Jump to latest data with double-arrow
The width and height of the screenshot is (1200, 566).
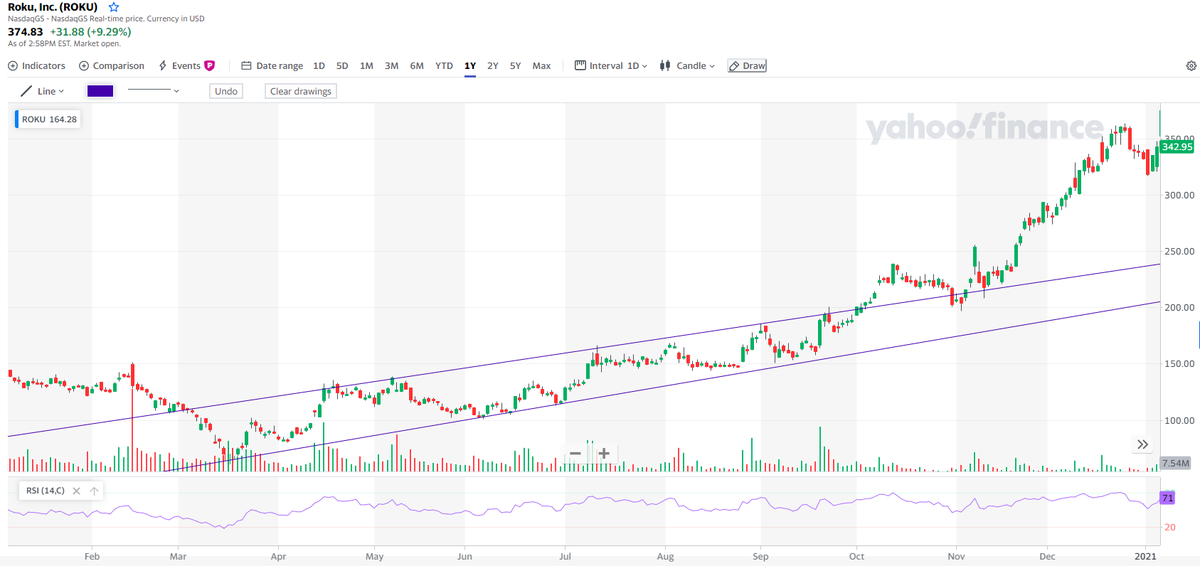point(1143,444)
